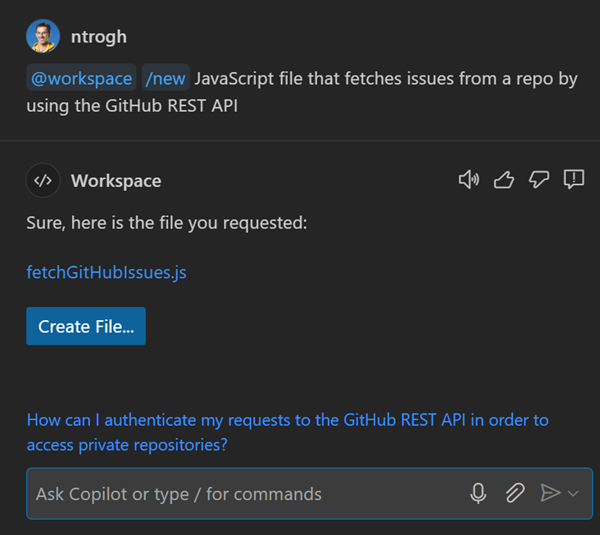Click the 'Sure, here is the file' response text
Image resolution: width=600 pixels, height=535 pixels.
tap(166, 222)
